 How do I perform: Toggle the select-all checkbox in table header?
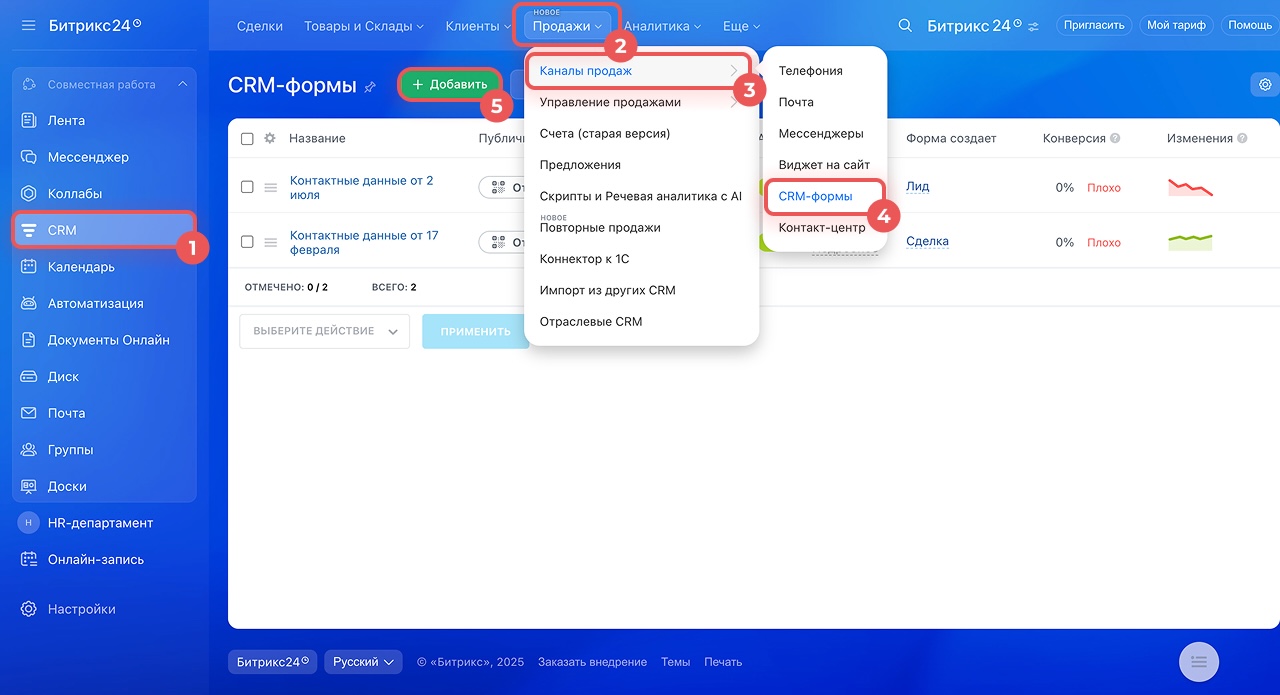247,139
